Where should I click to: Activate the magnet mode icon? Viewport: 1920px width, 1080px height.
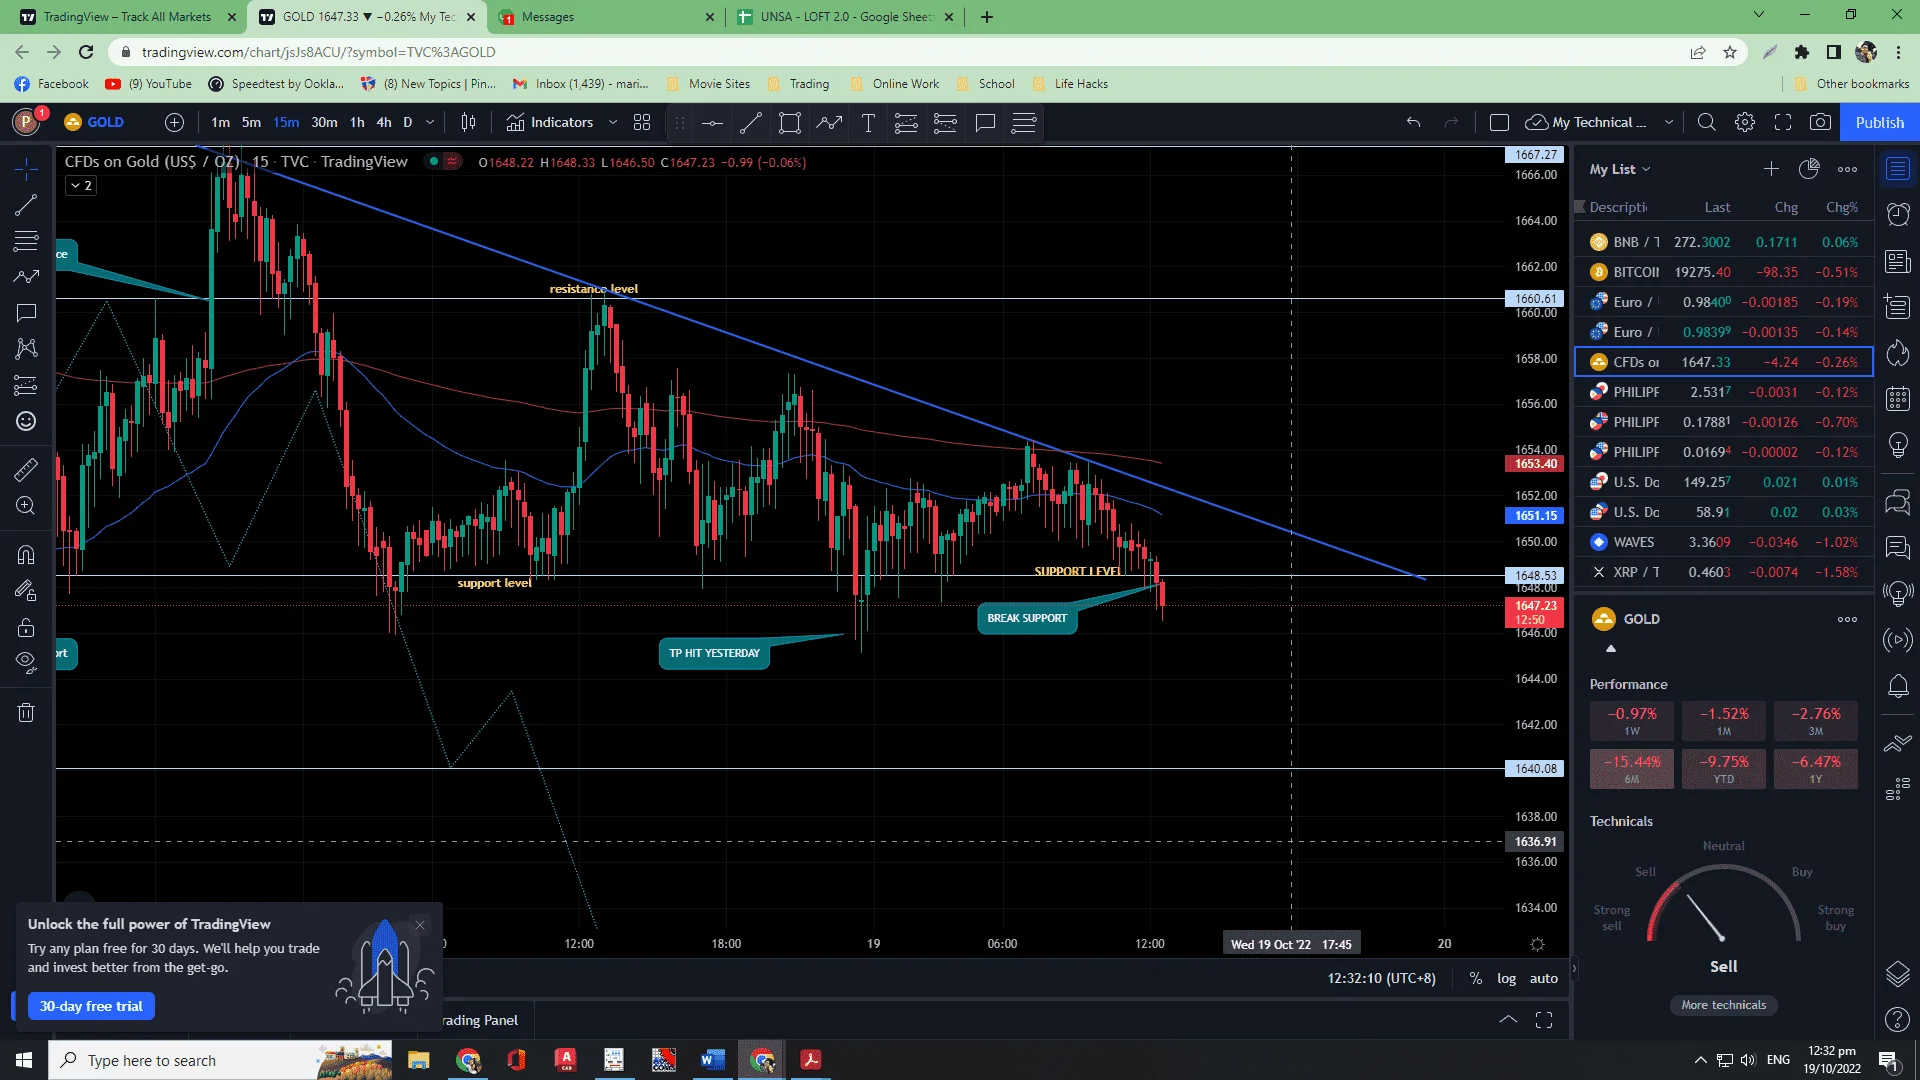pyautogui.click(x=26, y=554)
